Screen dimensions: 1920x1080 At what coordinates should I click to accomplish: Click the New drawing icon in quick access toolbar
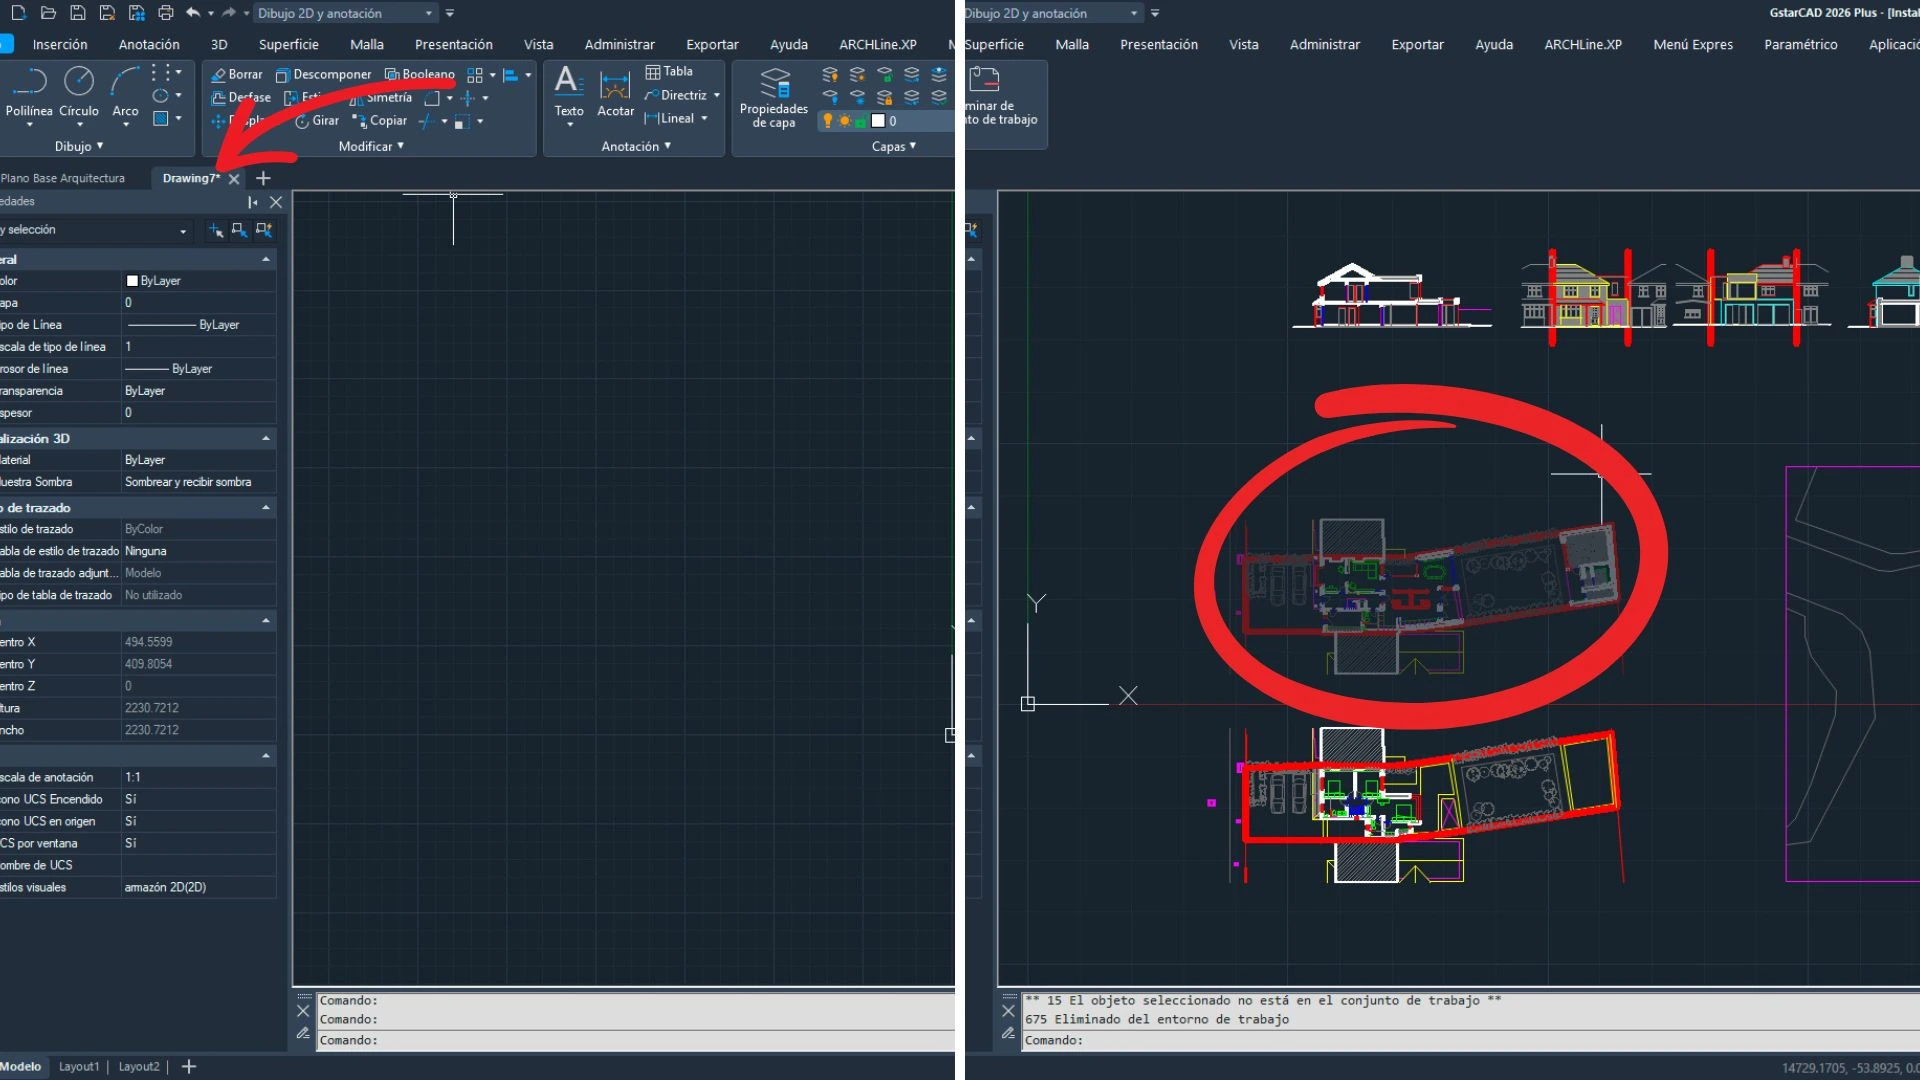[x=17, y=13]
